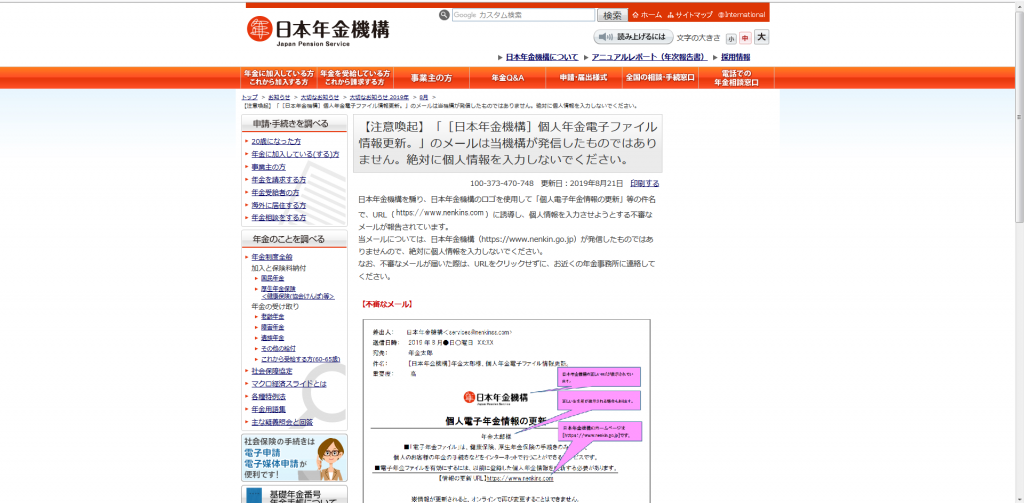Open その他の給付 sidebar link
The image size is (1024, 503).
point(278,349)
